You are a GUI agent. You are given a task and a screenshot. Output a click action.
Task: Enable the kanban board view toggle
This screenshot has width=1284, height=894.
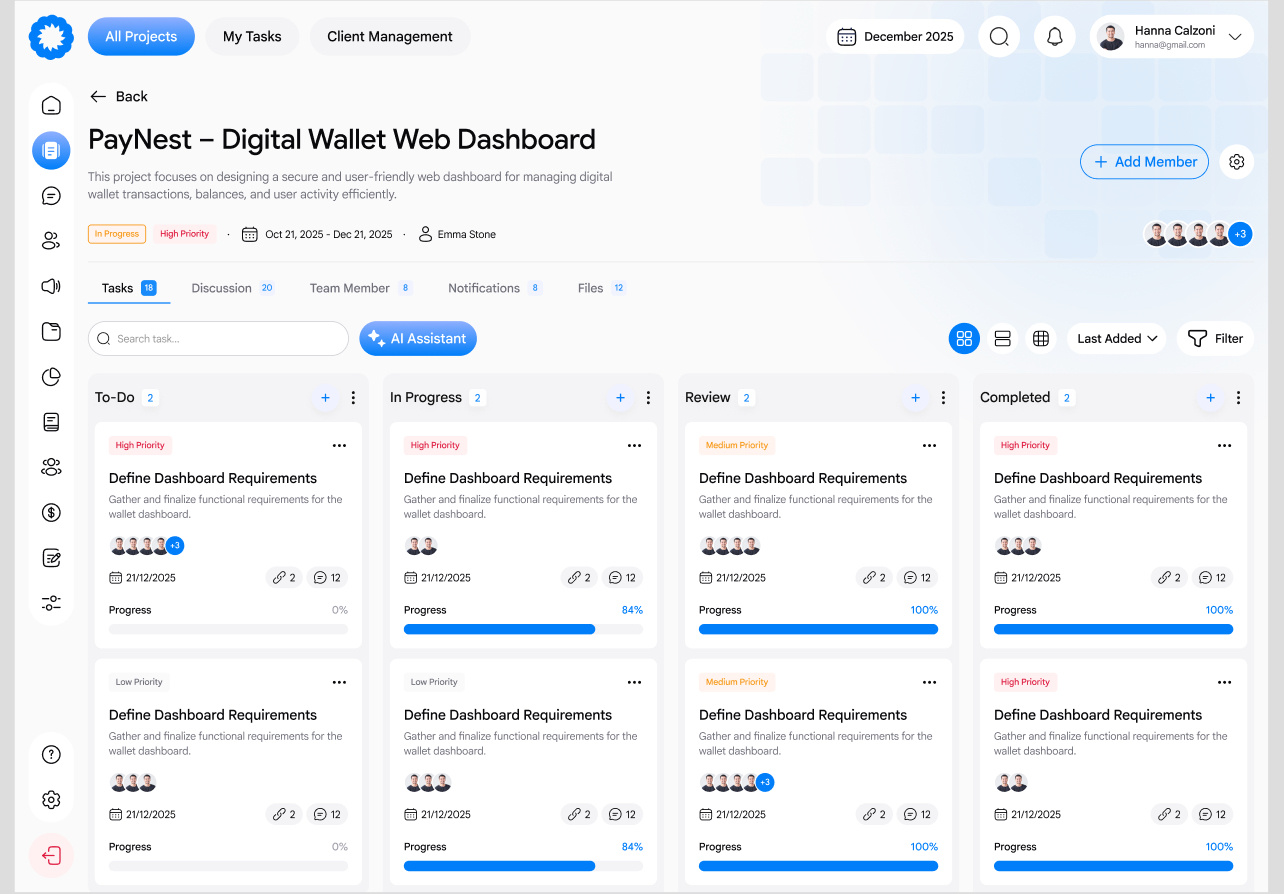pyautogui.click(x=964, y=338)
